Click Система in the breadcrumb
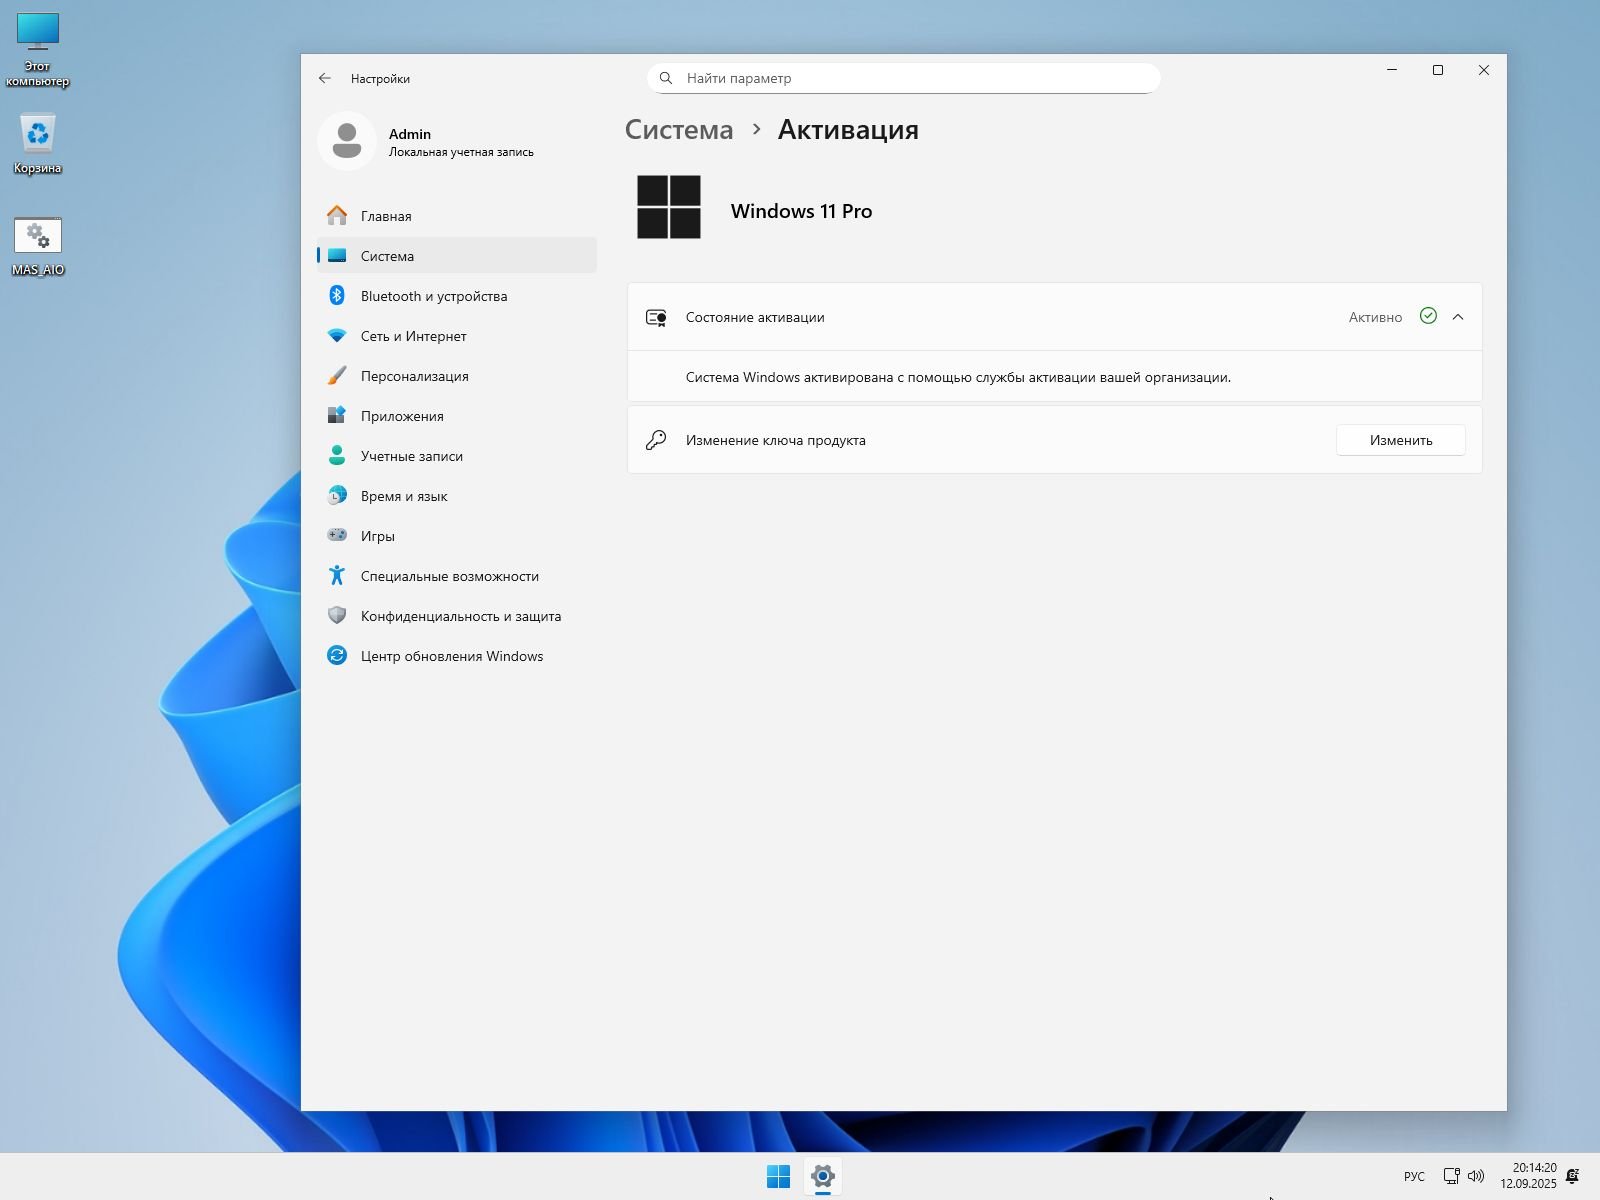 click(x=679, y=130)
